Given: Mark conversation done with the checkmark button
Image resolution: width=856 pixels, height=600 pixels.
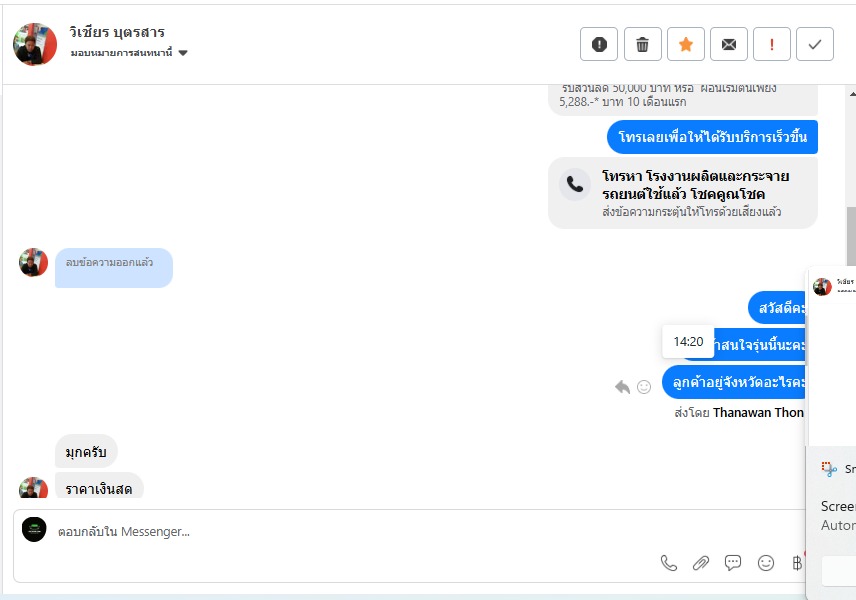Looking at the screenshot, I should pyautogui.click(x=815, y=44).
